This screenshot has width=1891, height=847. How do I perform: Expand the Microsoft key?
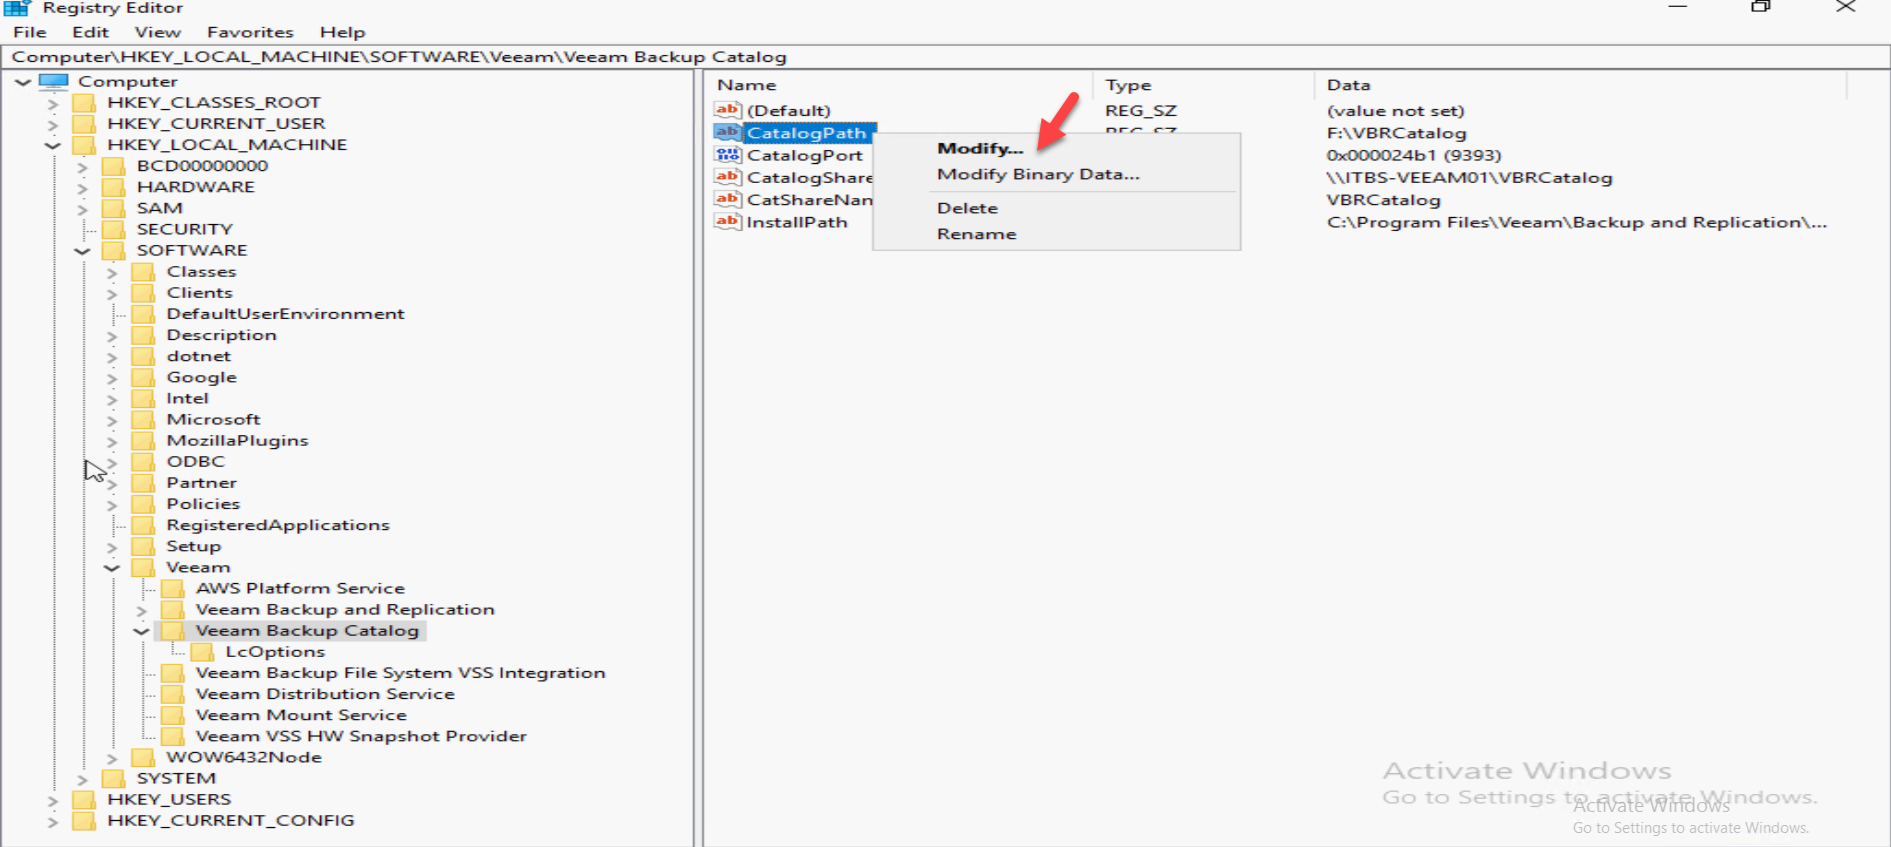(112, 420)
